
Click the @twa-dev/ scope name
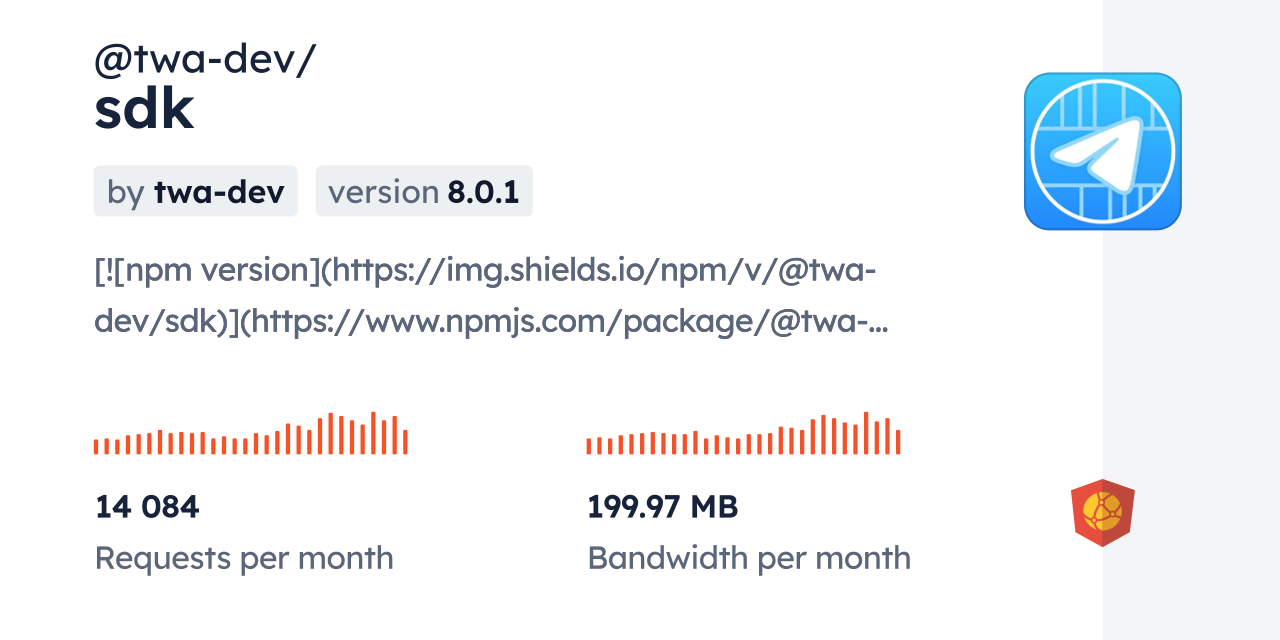[205, 60]
